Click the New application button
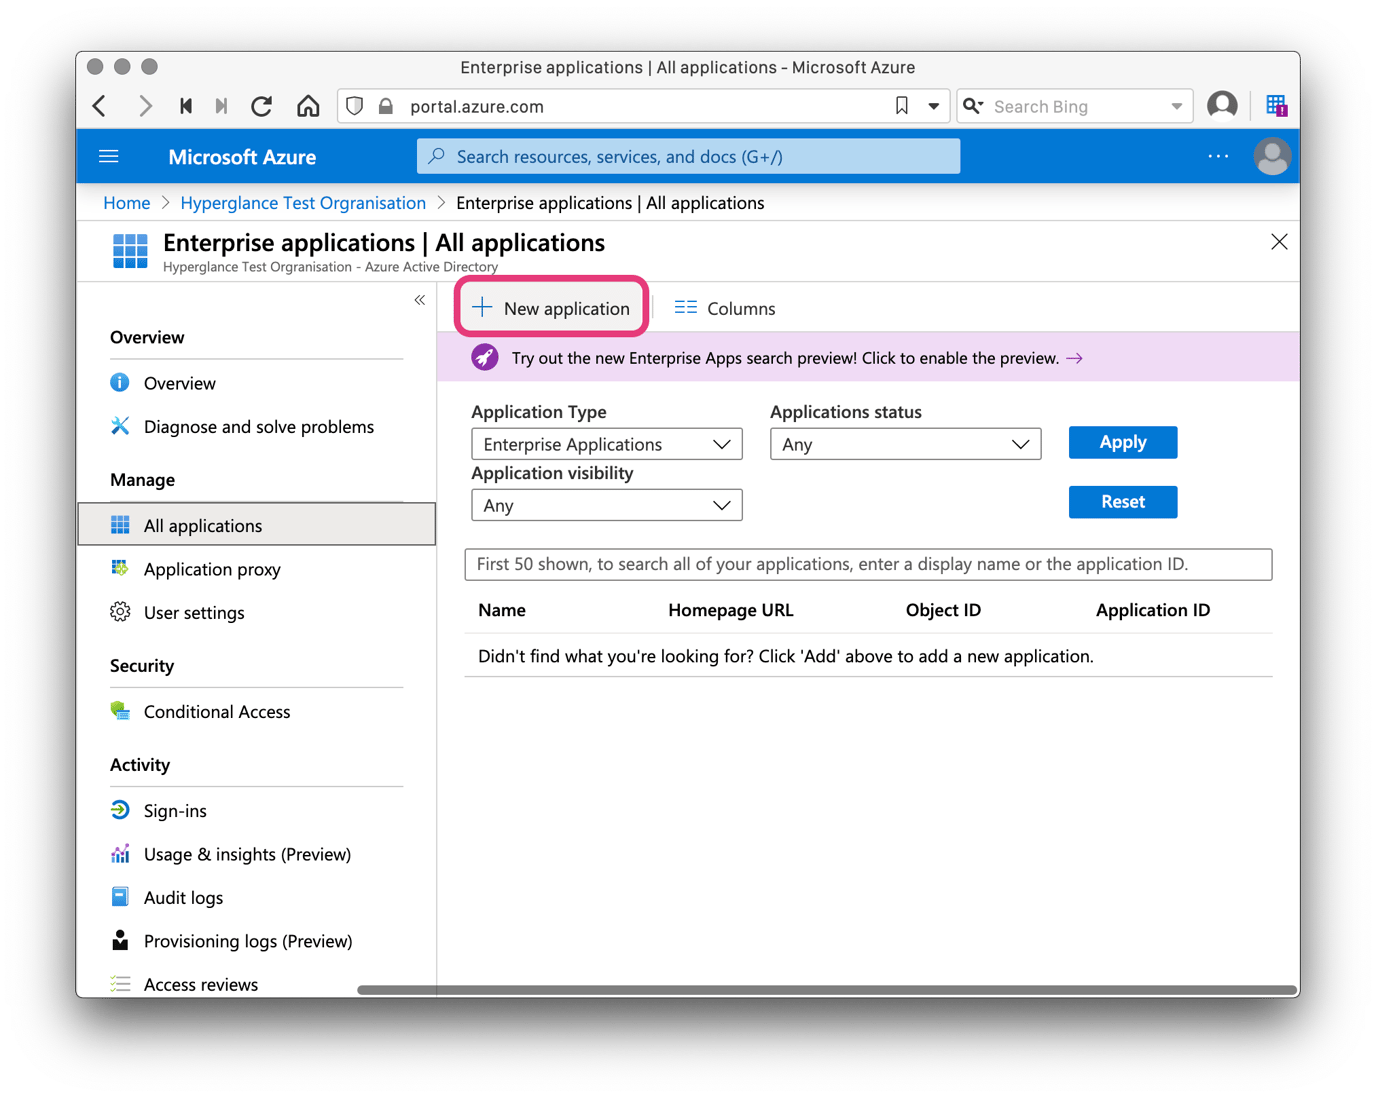Image resolution: width=1376 pixels, height=1098 pixels. pyautogui.click(x=551, y=308)
